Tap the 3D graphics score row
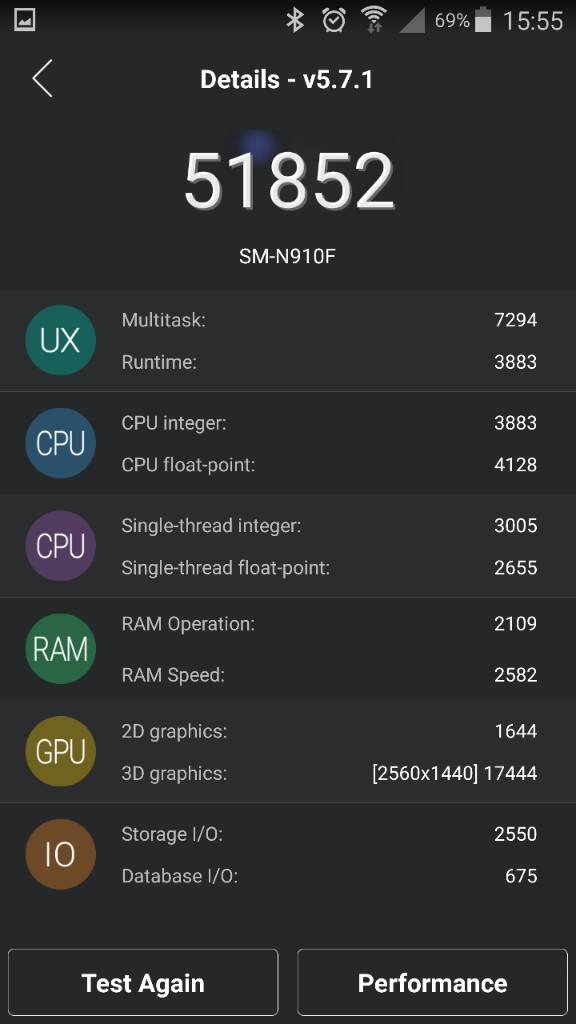 click(329, 773)
